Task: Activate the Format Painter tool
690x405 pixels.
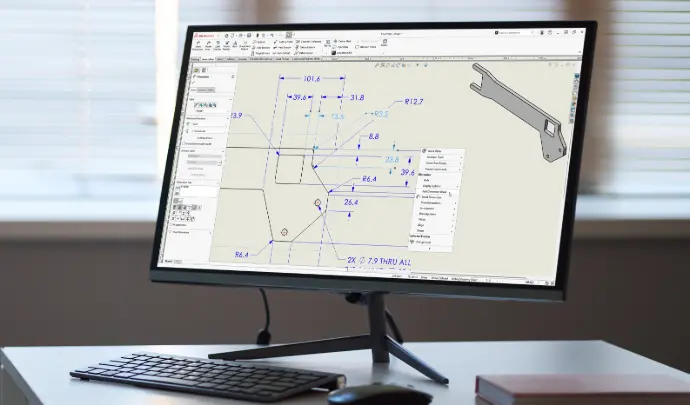Action: point(227,45)
